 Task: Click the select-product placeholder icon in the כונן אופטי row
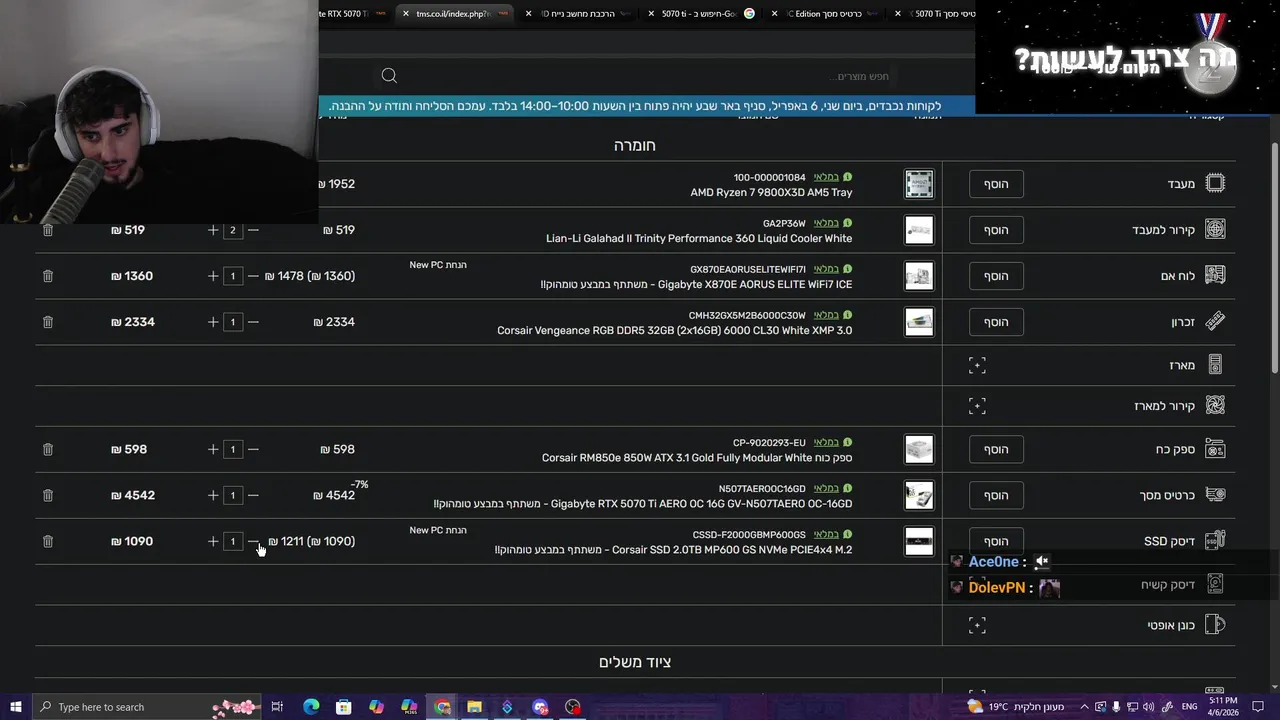(x=977, y=625)
